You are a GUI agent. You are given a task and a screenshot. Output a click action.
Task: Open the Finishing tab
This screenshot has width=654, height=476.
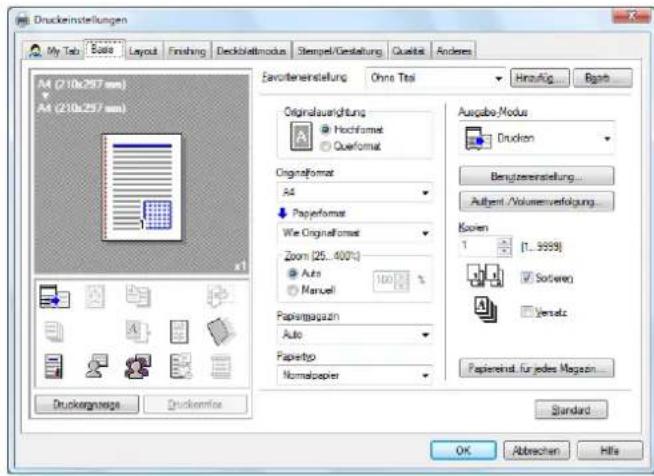coord(187,51)
